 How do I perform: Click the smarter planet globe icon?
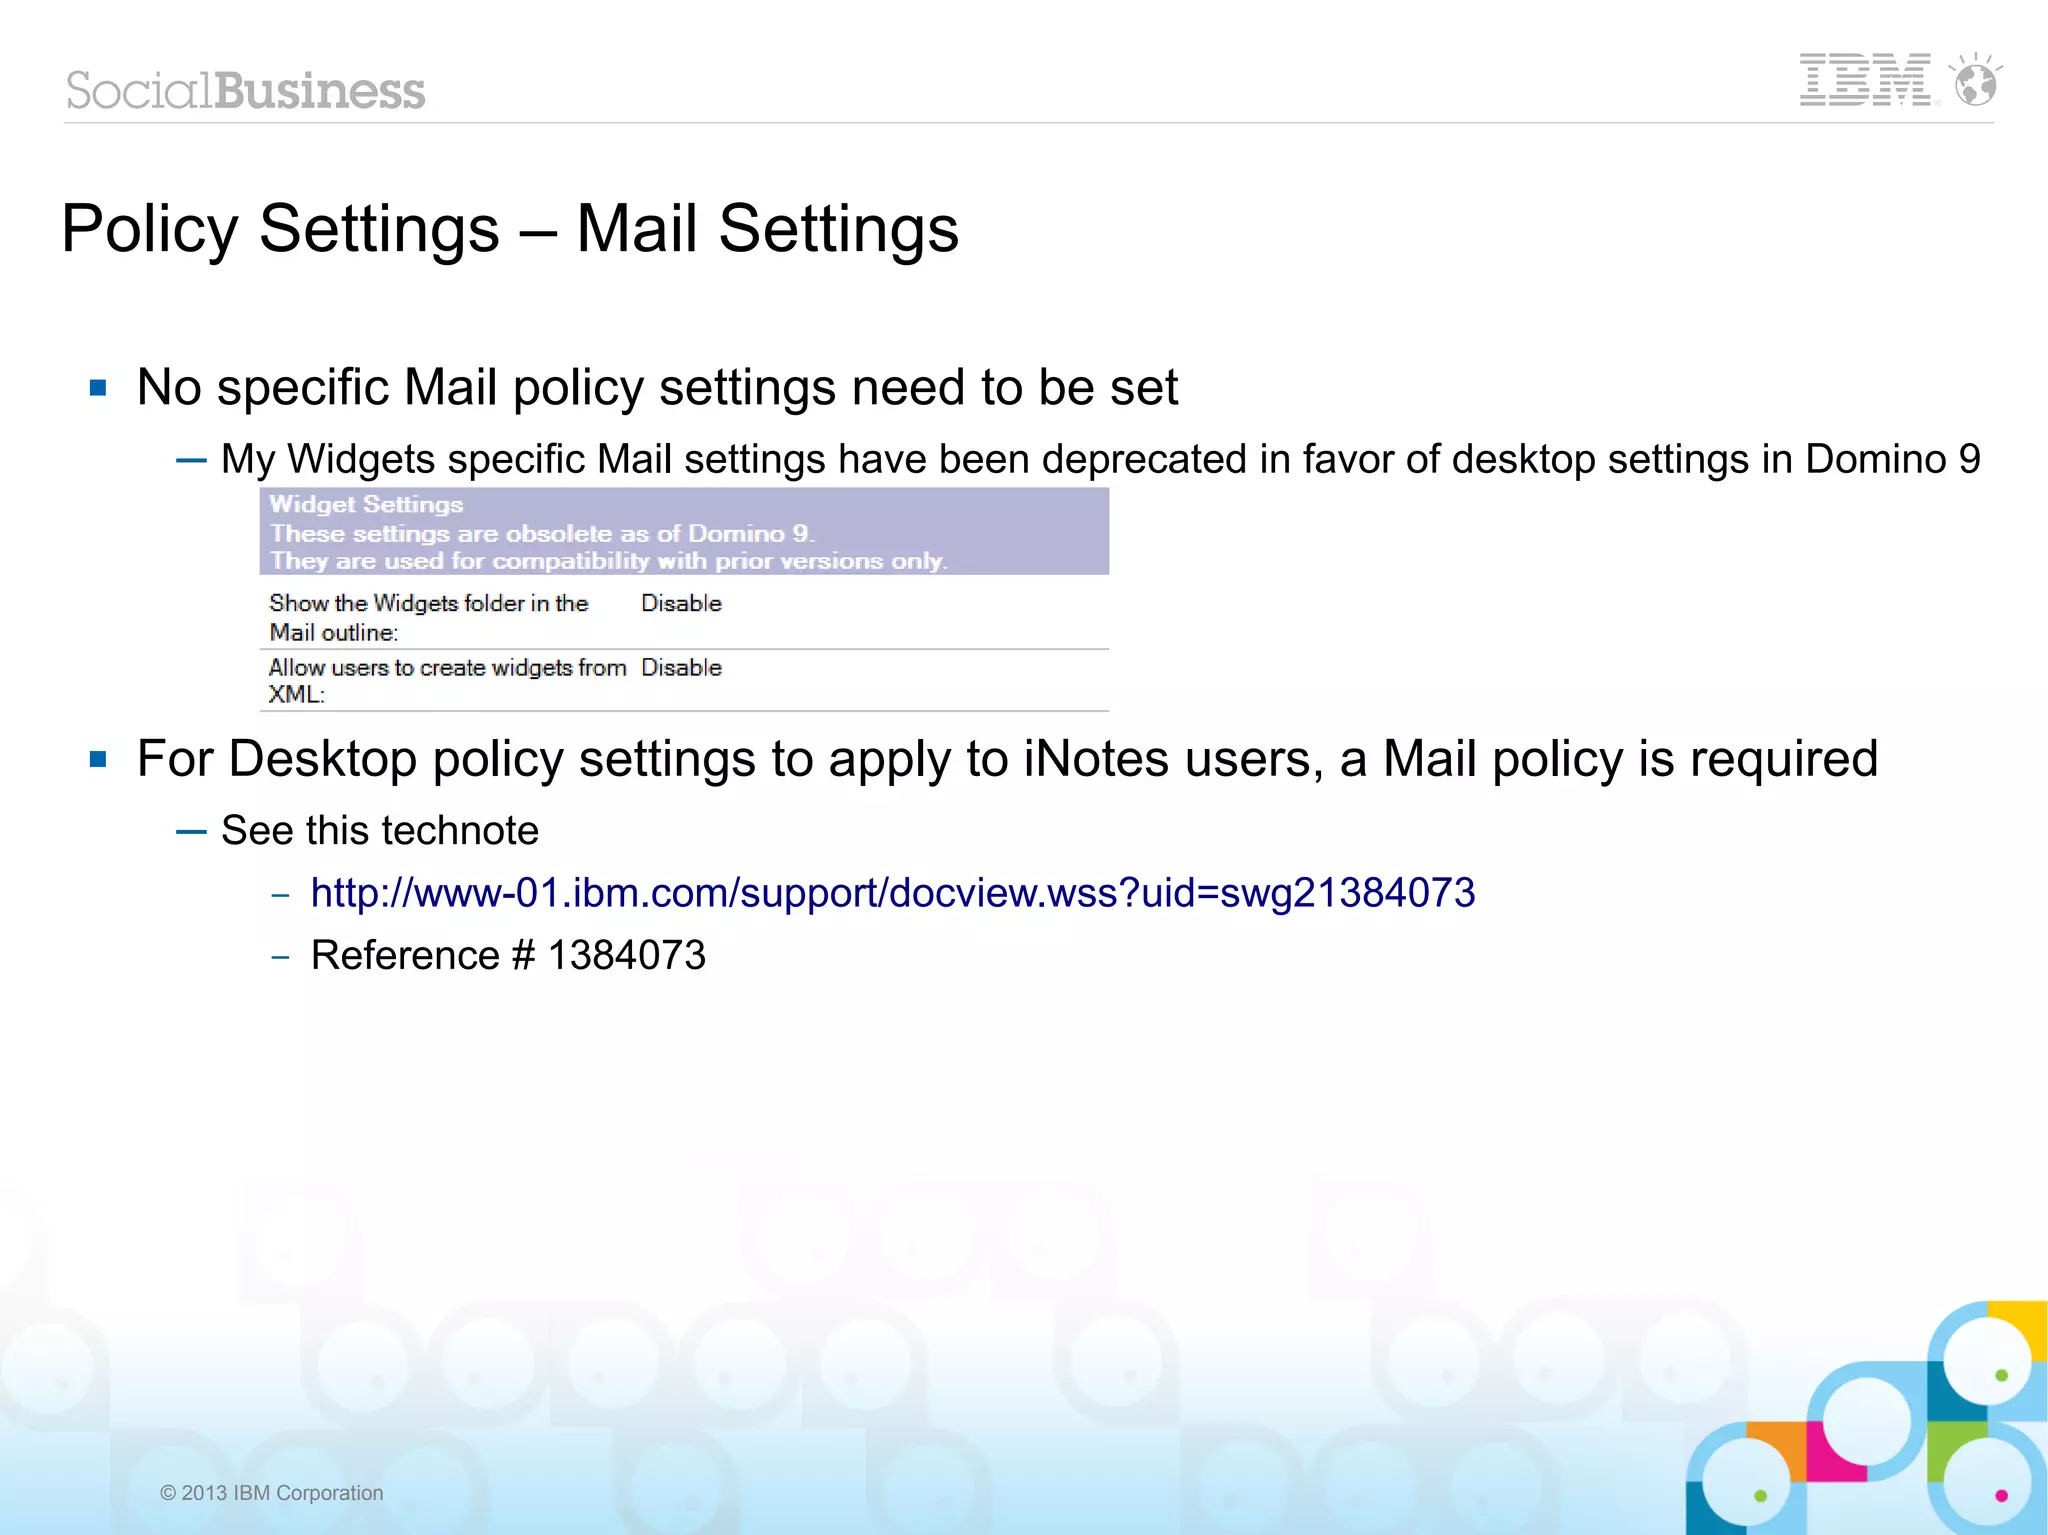(1976, 80)
